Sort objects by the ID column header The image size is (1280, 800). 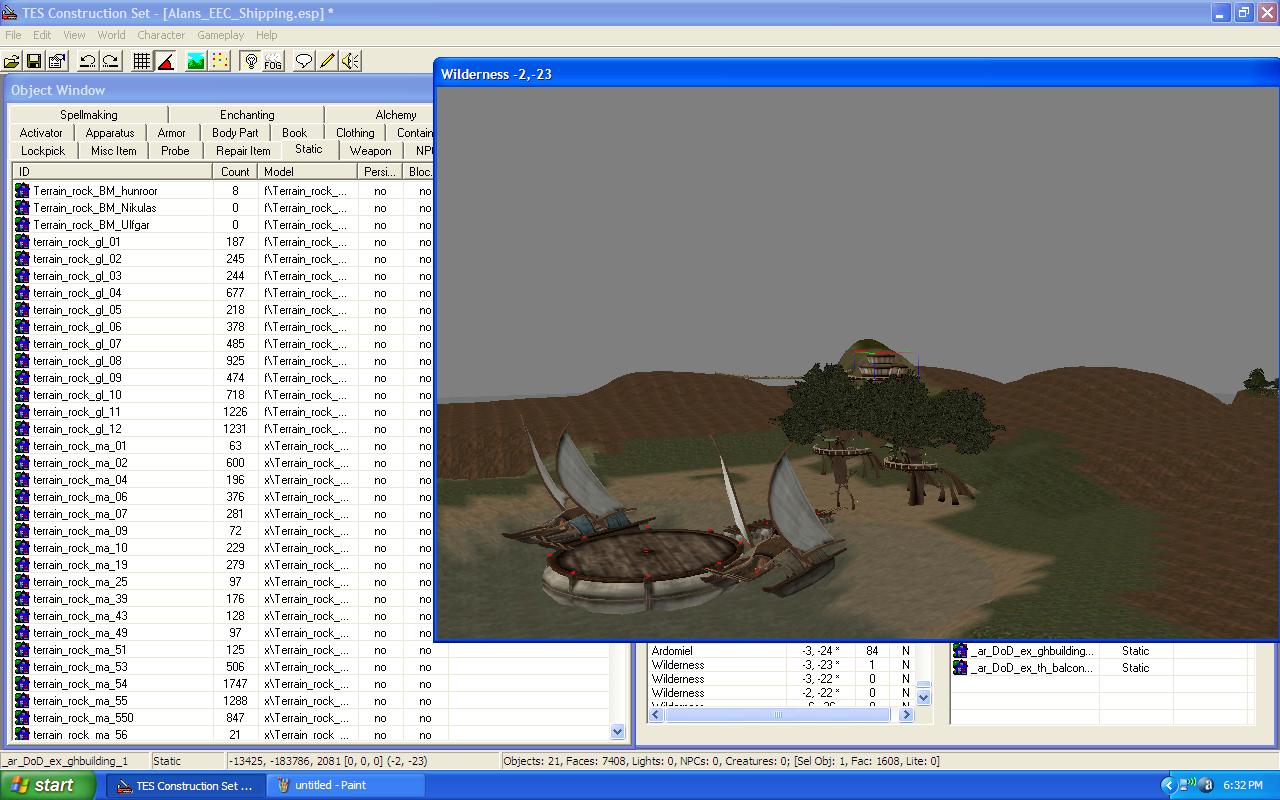click(x=112, y=172)
